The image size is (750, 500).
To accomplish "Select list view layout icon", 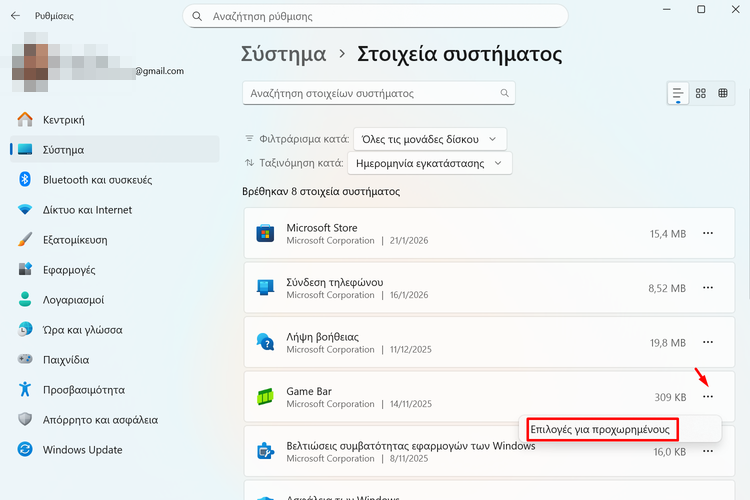I will pos(678,93).
